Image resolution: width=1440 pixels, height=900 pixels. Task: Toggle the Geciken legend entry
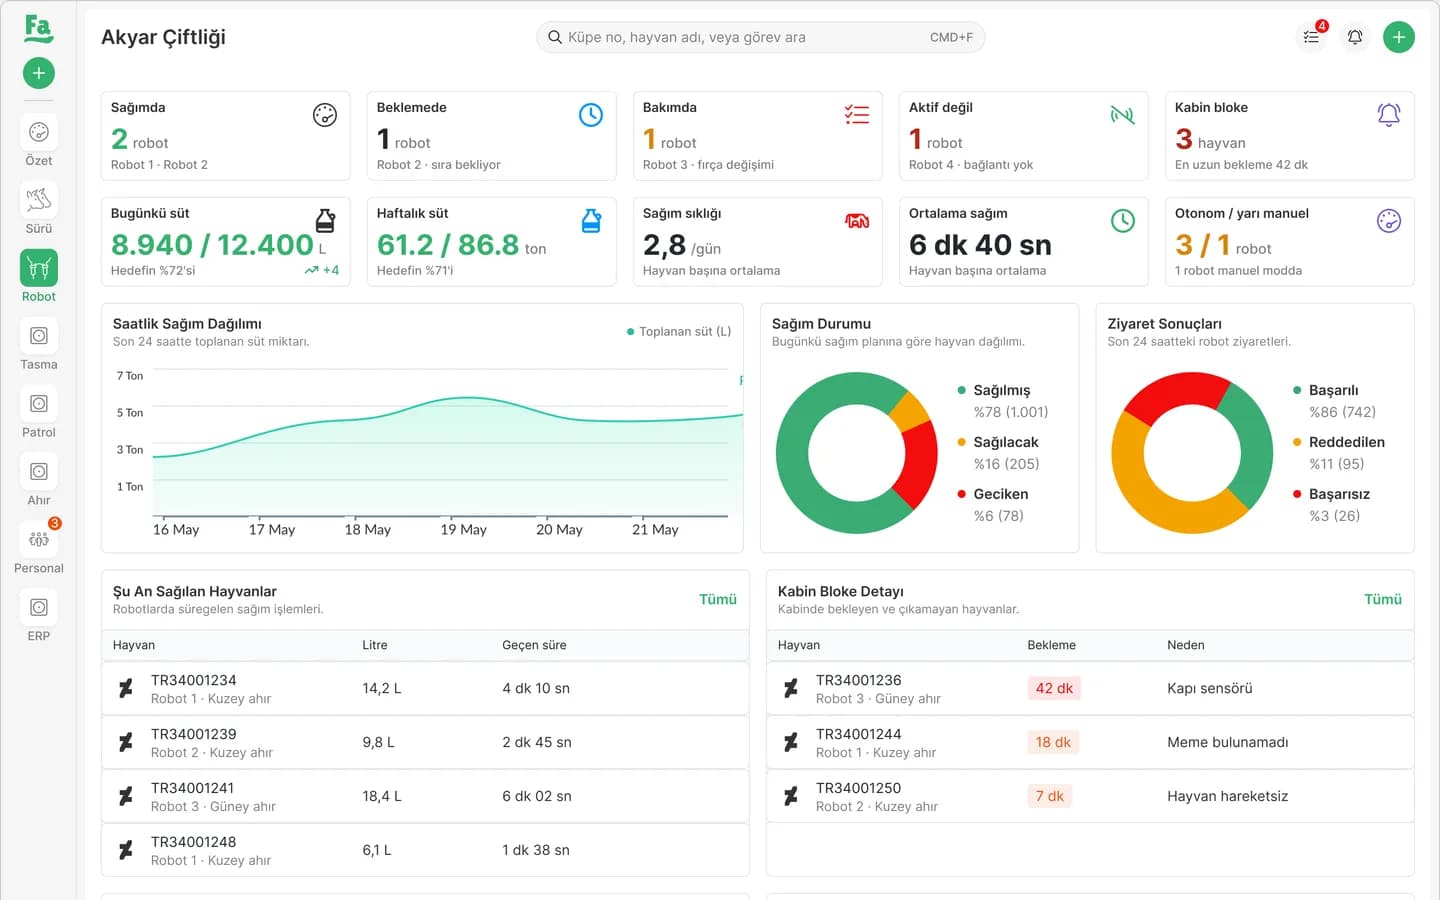993,505
